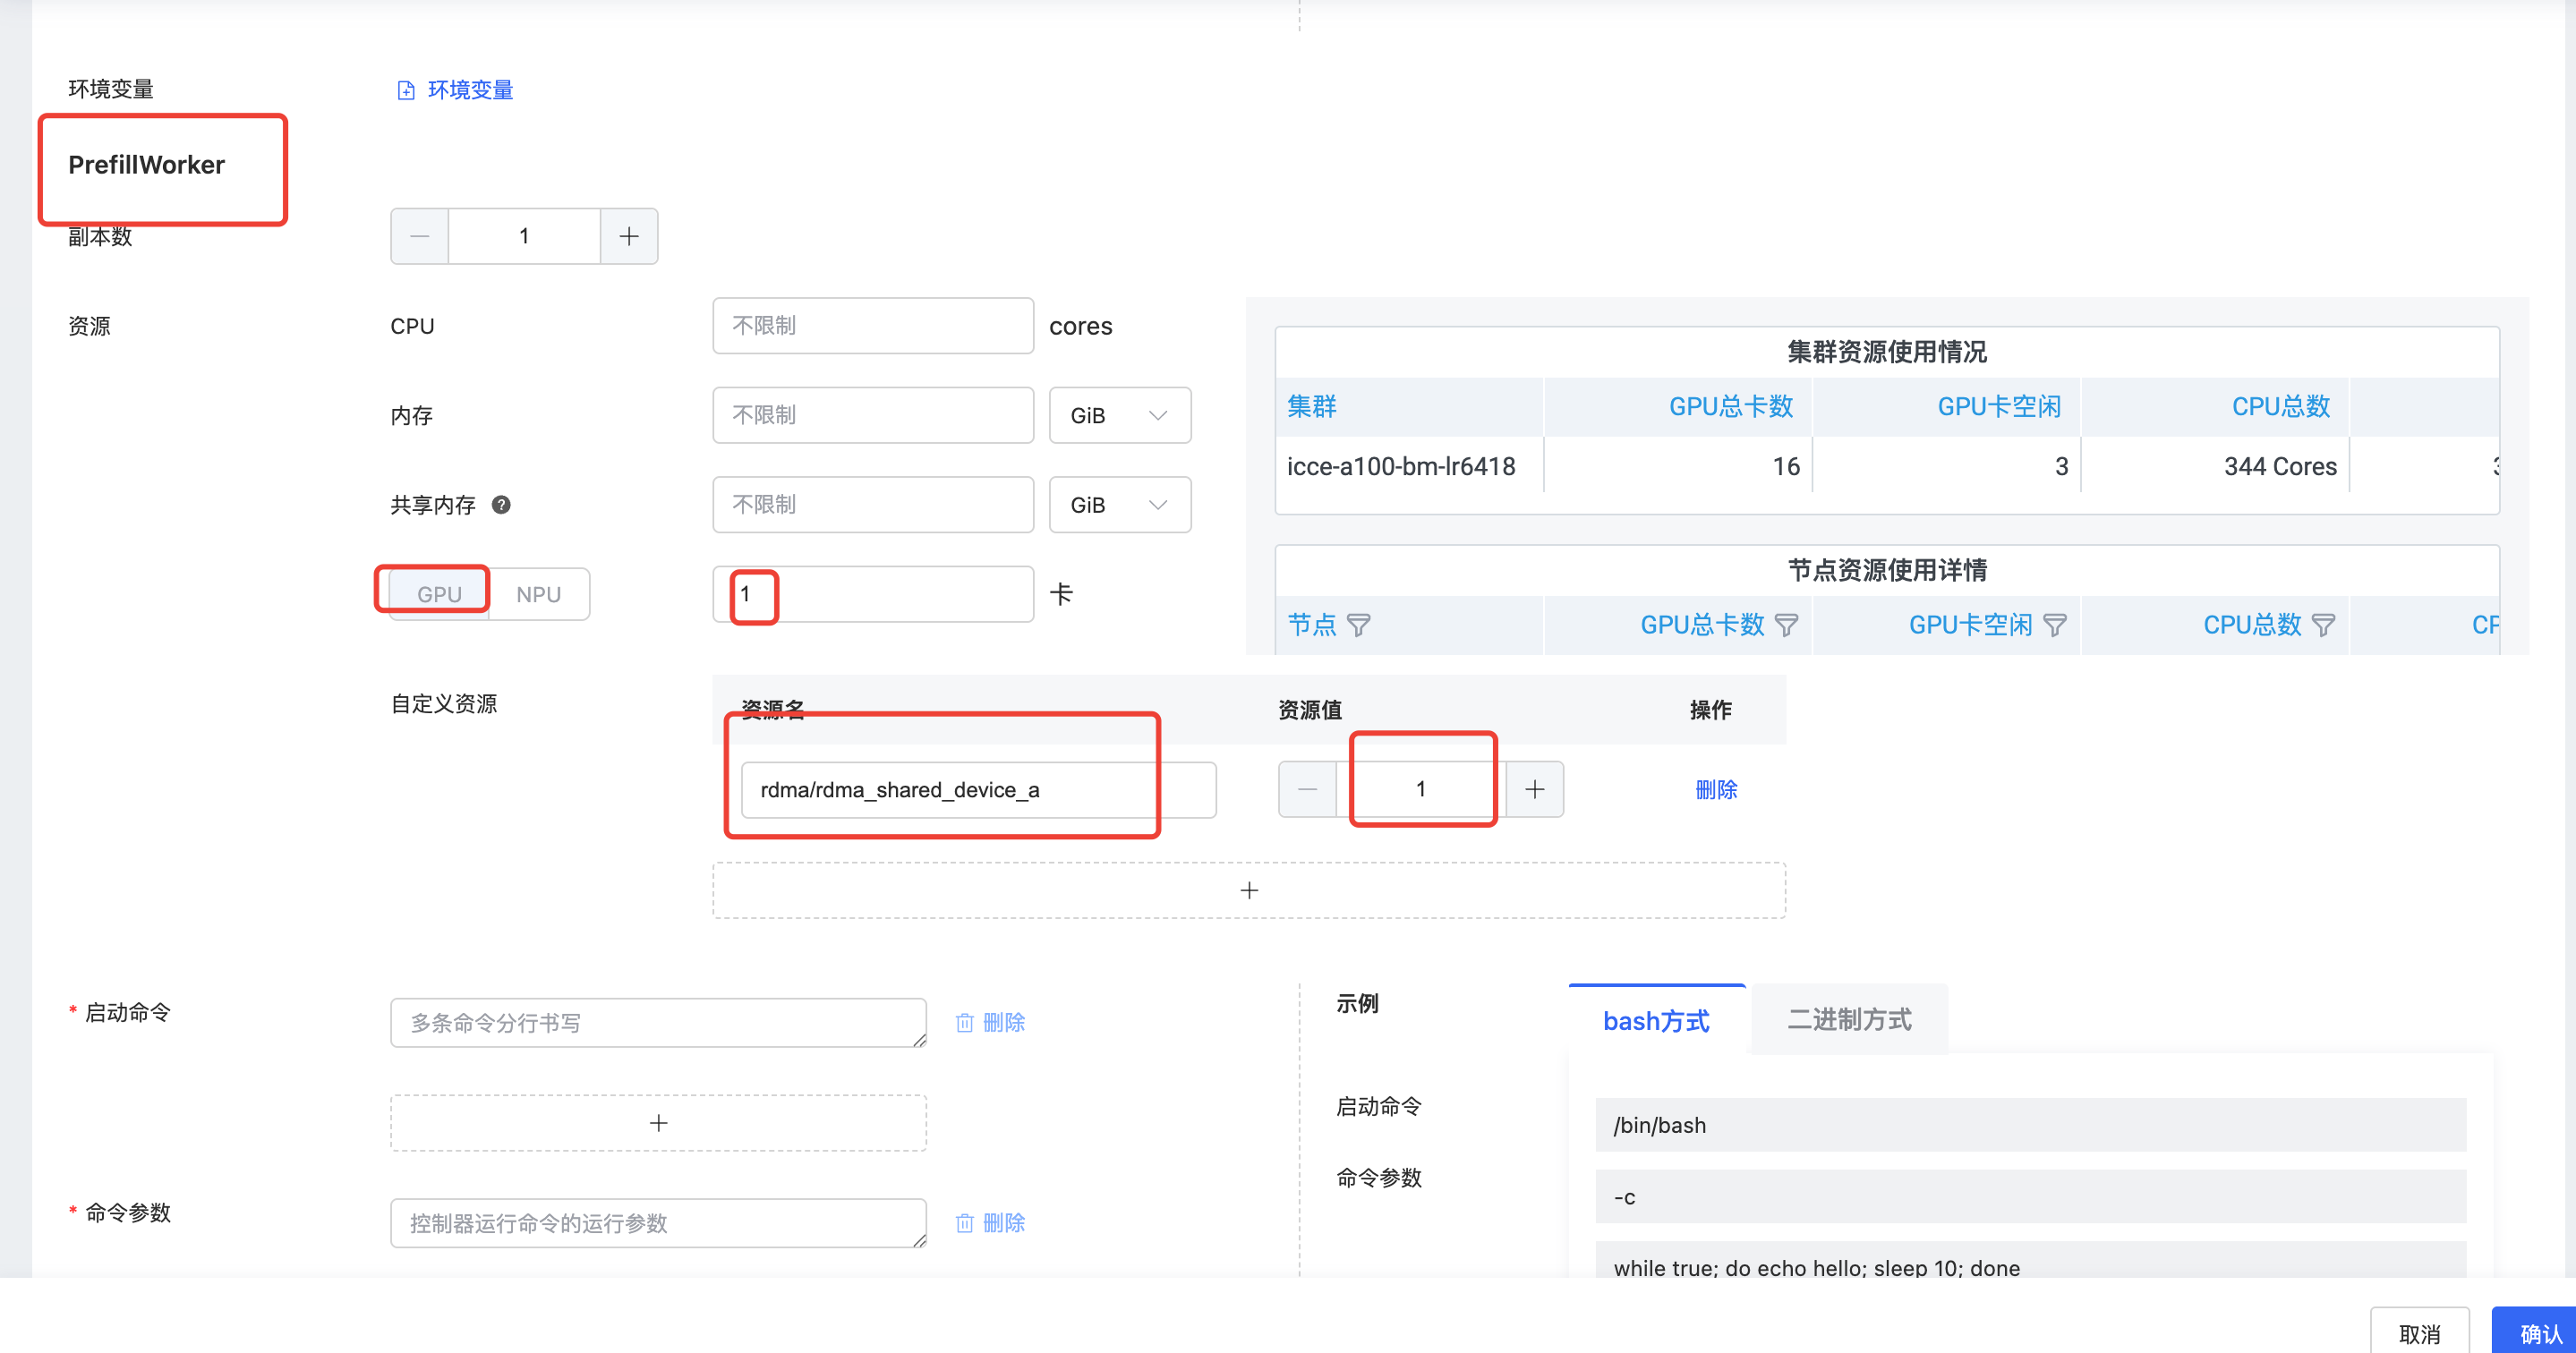Switch to the bash方式 example tab
The image size is (2576, 1353).
1656,1021
